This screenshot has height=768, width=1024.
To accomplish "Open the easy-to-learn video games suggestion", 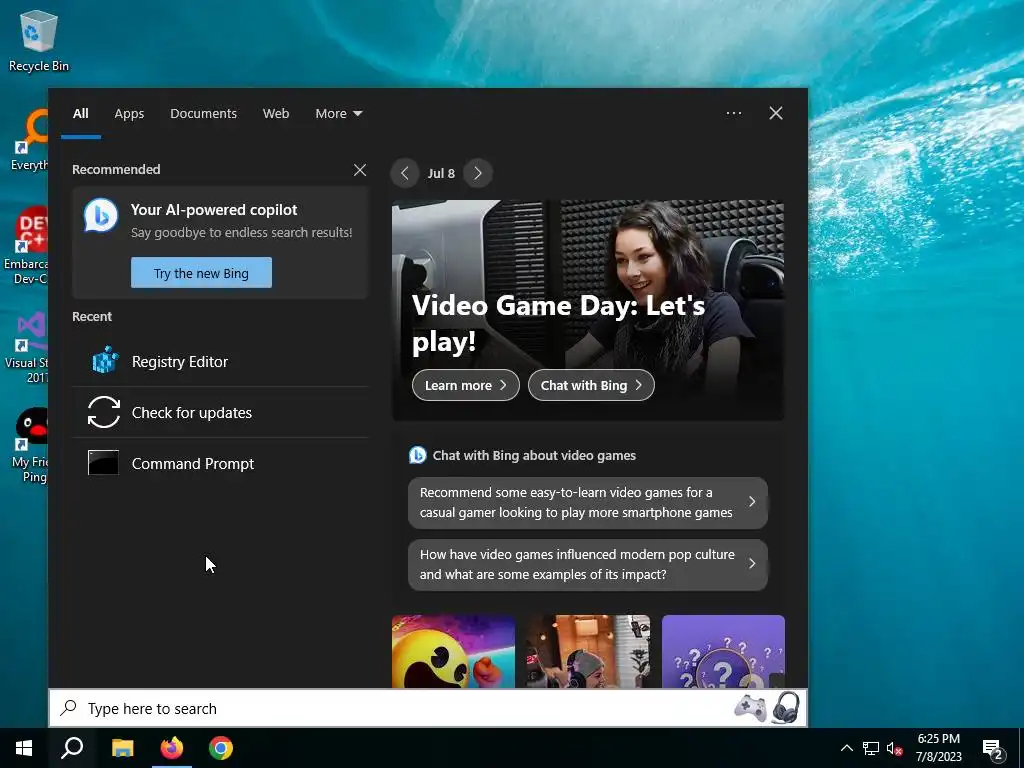I will (588, 502).
